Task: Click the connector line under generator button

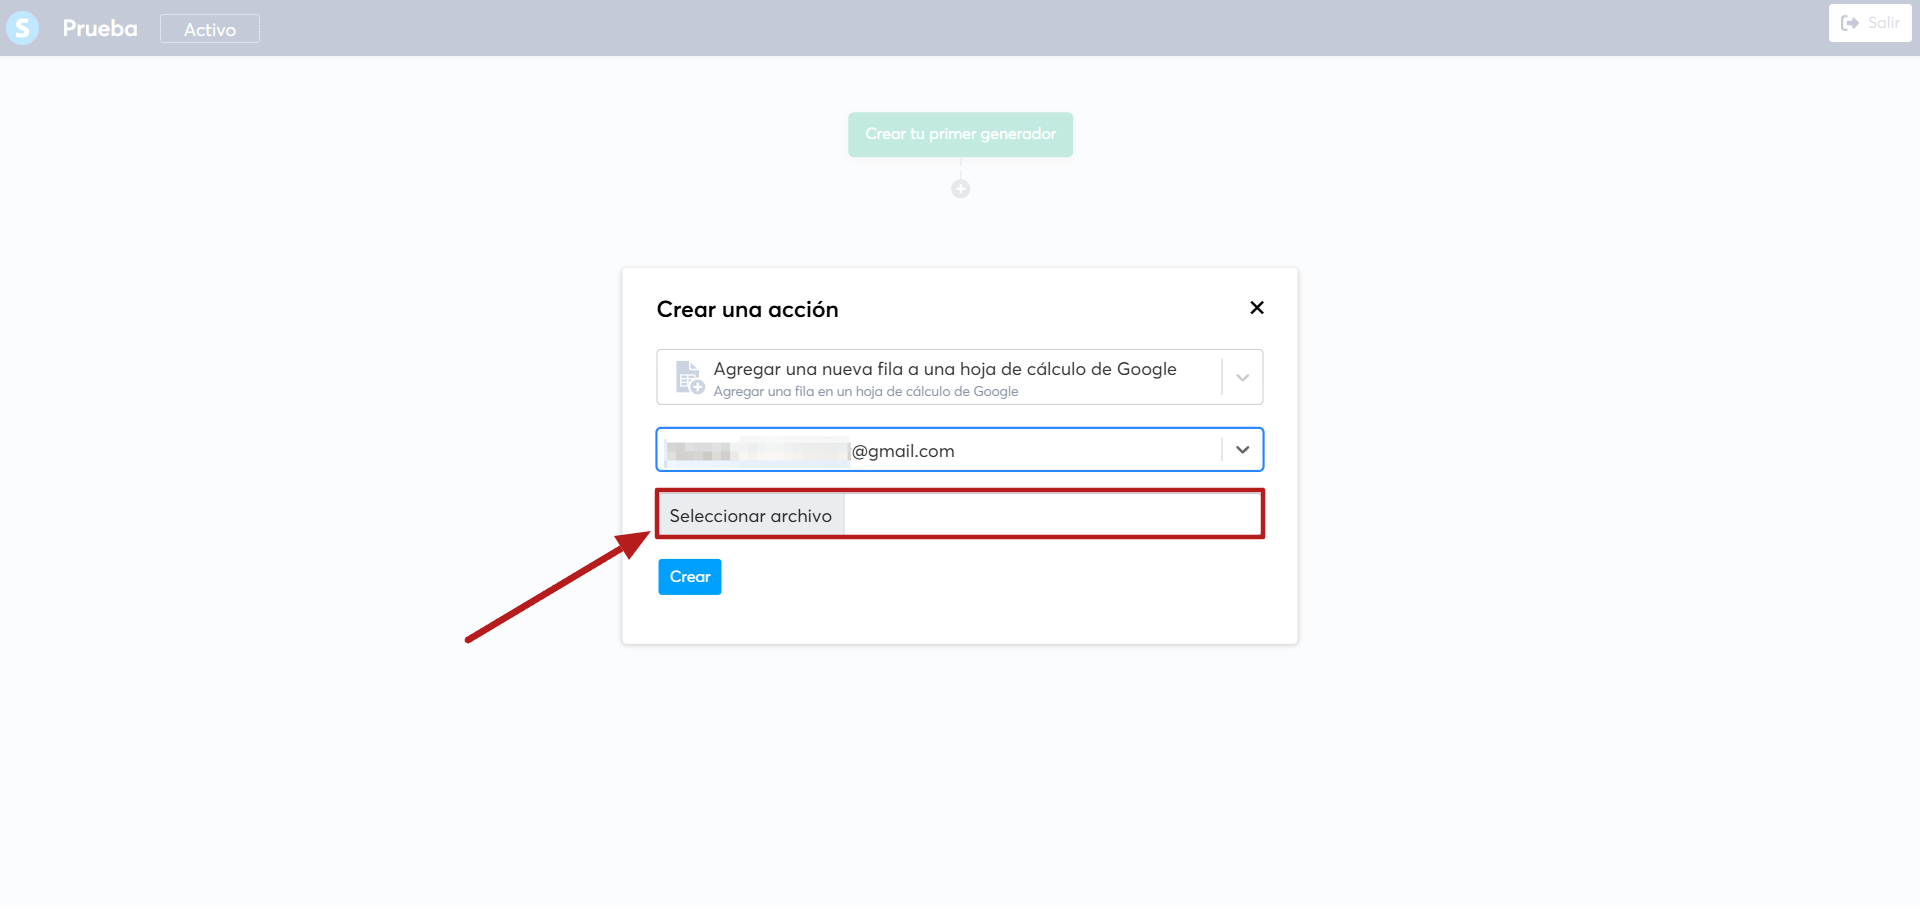Action: point(960,167)
